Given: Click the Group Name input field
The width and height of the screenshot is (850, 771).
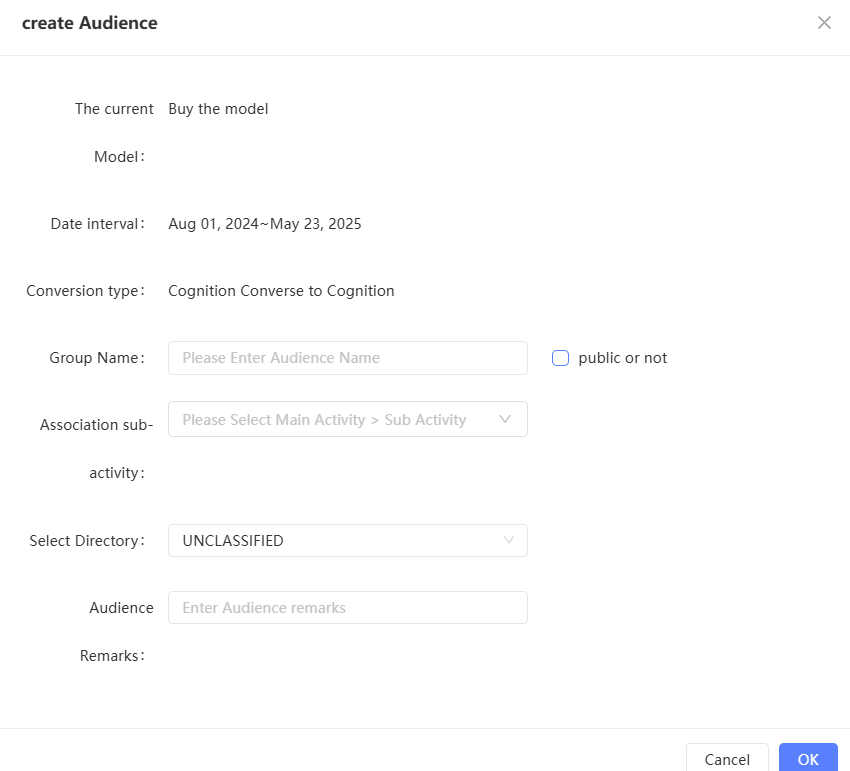Looking at the screenshot, I should pyautogui.click(x=347, y=358).
